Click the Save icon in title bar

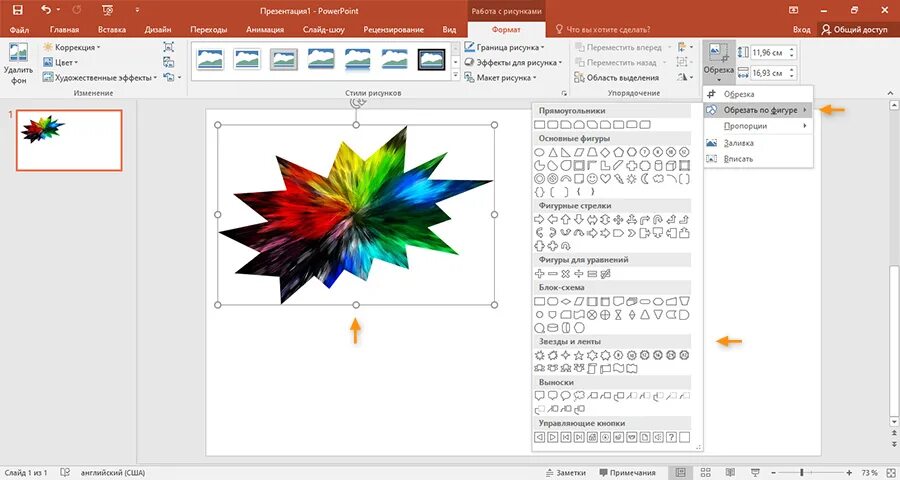18,10
